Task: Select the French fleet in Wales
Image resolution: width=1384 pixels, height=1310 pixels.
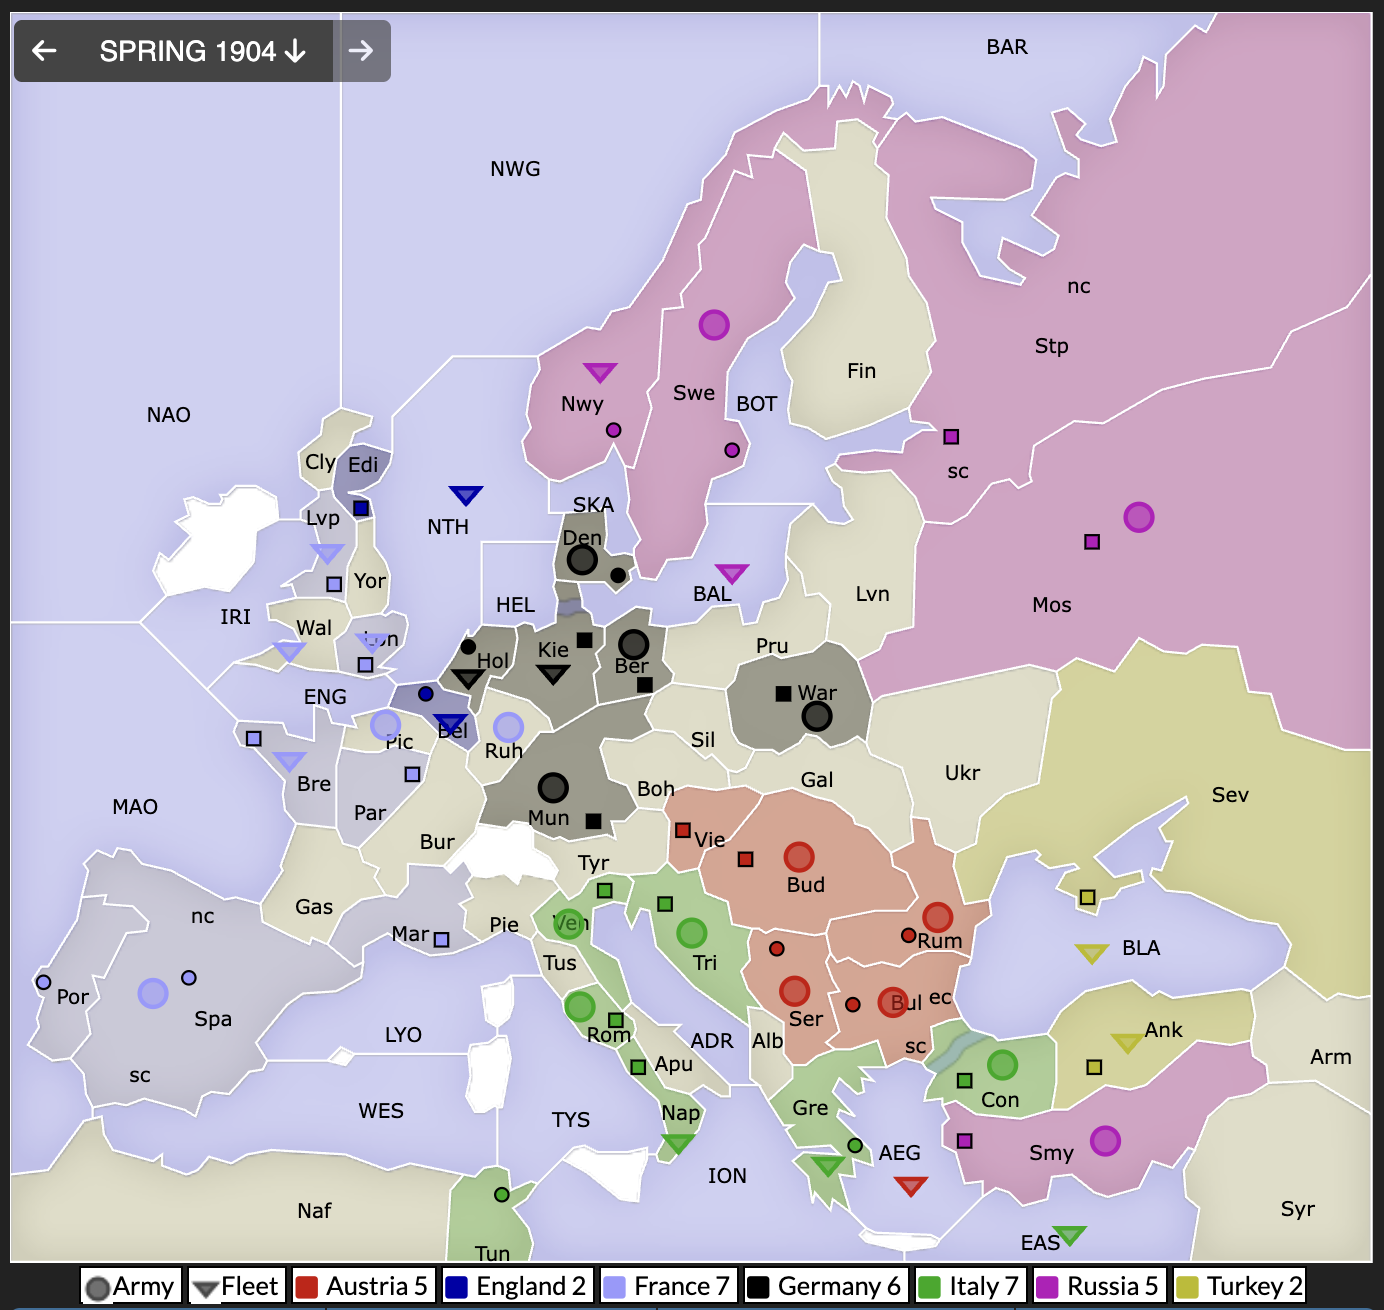Action: (289, 652)
